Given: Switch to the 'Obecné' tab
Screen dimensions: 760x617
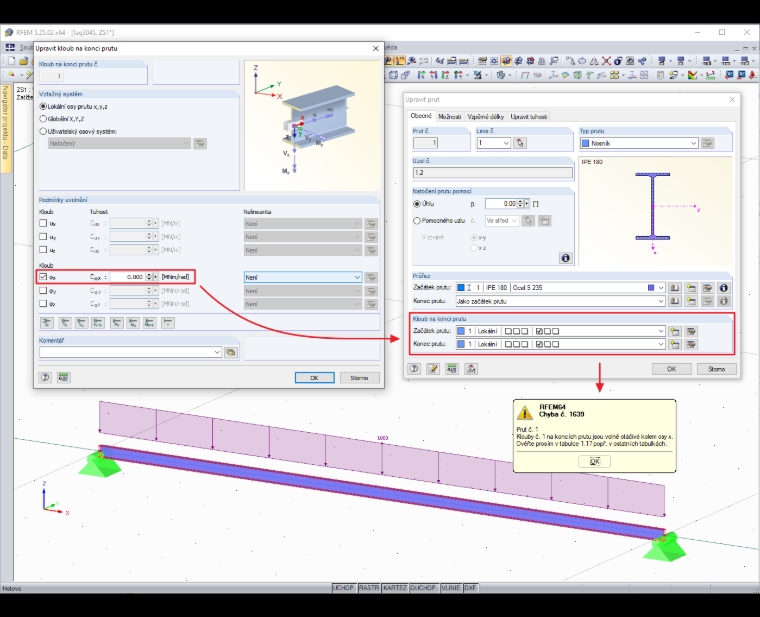Looking at the screenshot, I should coord(421,116).
